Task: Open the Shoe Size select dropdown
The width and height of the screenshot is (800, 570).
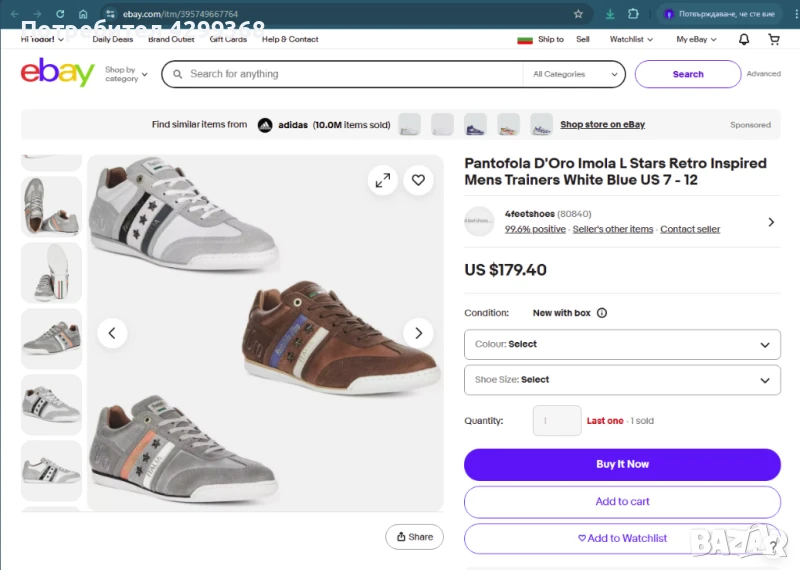Action: tap(622, 380)
